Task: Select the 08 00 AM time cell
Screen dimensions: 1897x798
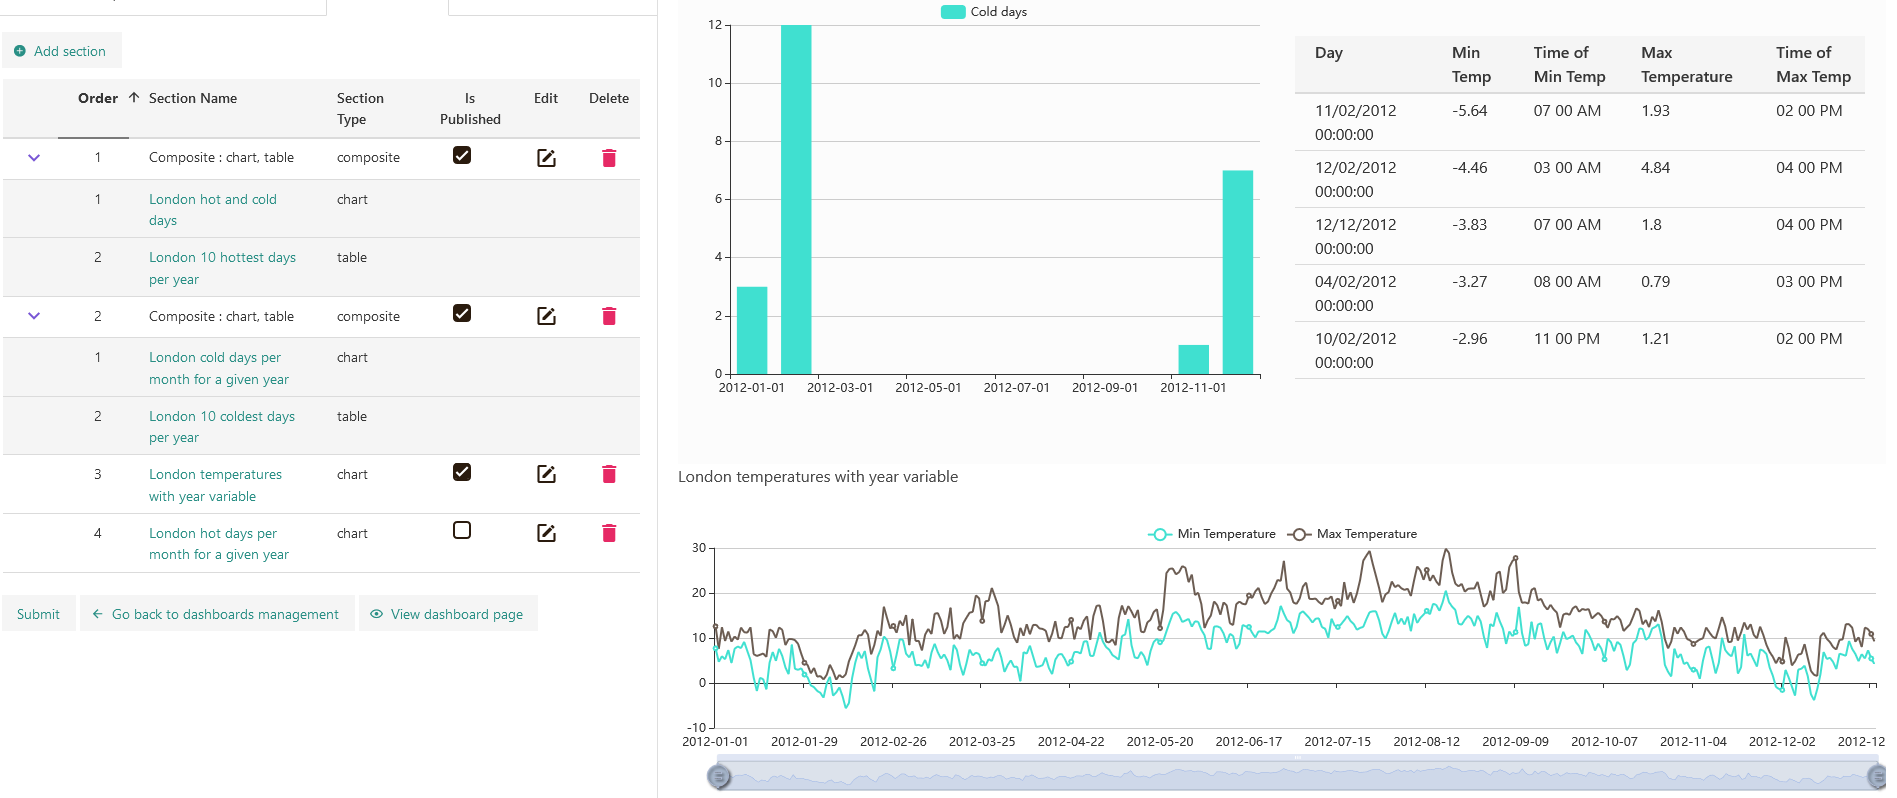Action: click(x=1567, y=282)
